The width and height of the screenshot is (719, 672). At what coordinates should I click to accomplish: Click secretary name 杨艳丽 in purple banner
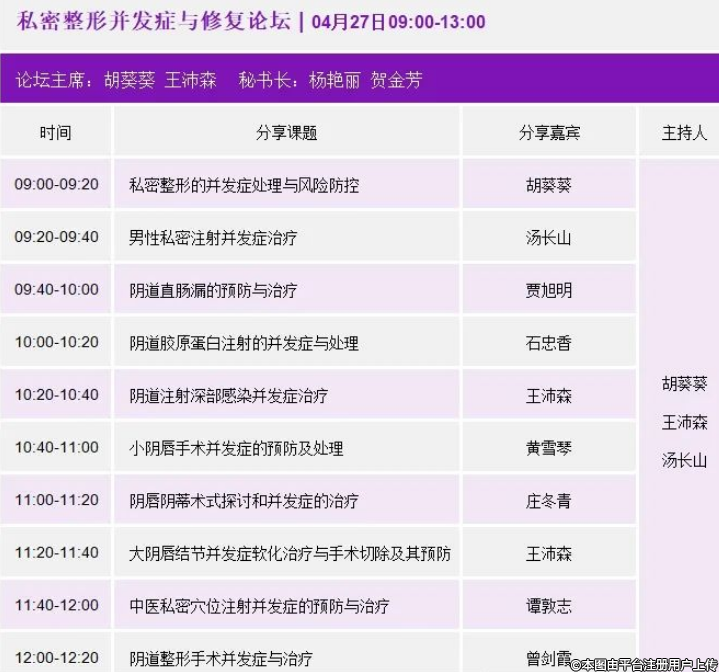(334, 80)
